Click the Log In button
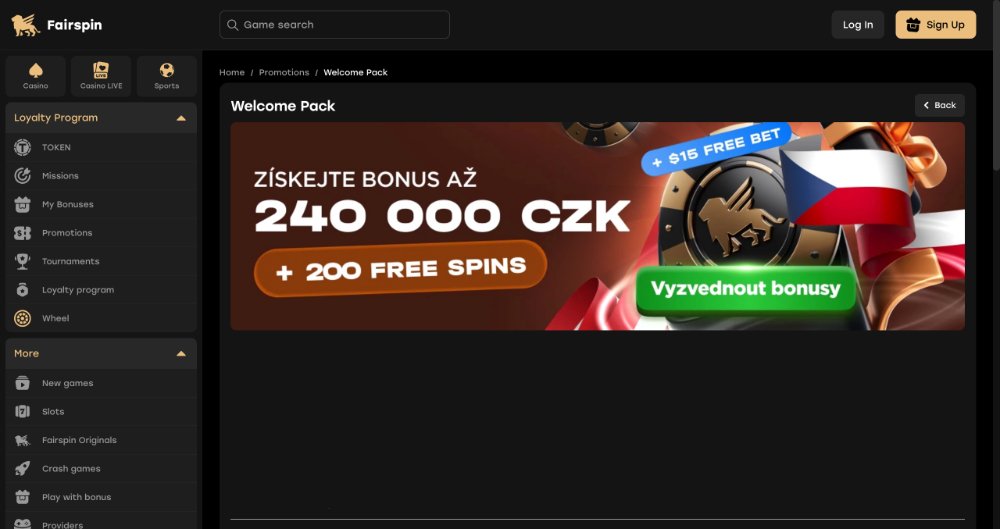This screenshot has width=1000, height=529. pyautogui.click(x=858, y=25)
